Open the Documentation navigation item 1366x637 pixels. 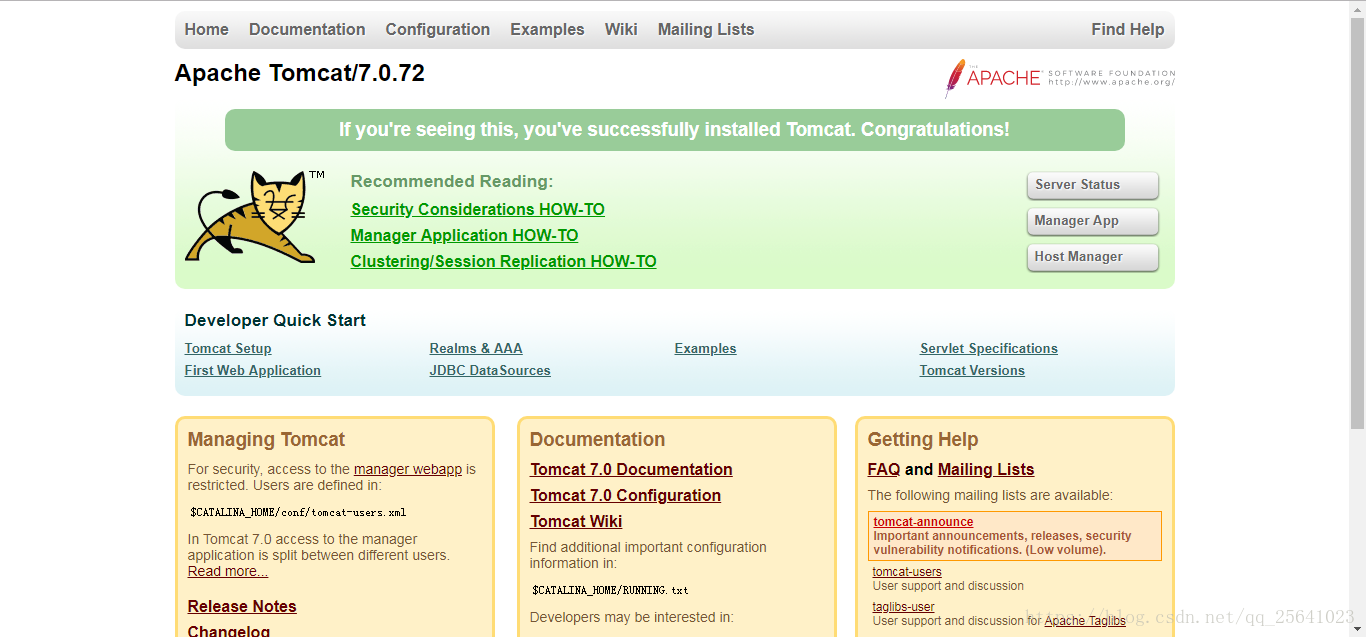click(307, 29)
